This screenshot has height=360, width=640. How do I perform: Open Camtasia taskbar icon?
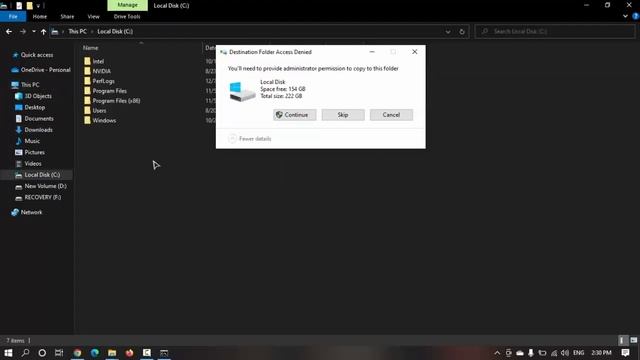pos(147,353)
